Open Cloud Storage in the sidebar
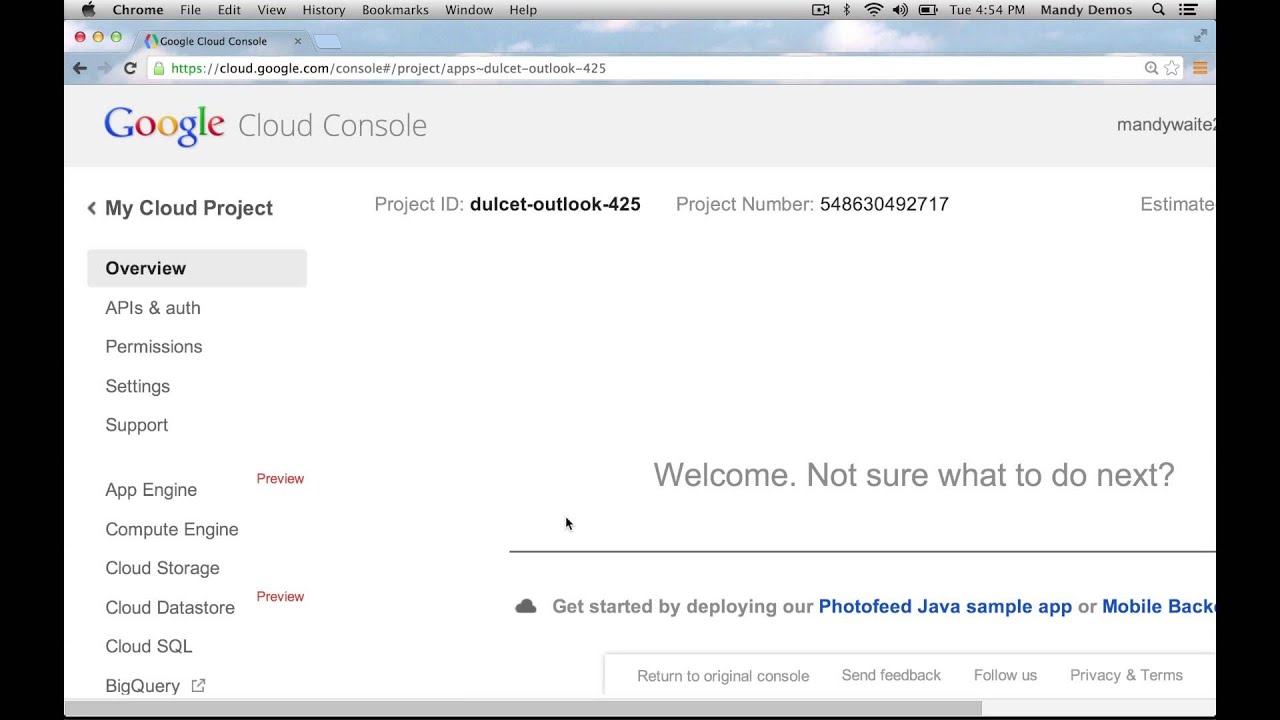Screen dimensions: 1280x720 click(x=162, y=568)
